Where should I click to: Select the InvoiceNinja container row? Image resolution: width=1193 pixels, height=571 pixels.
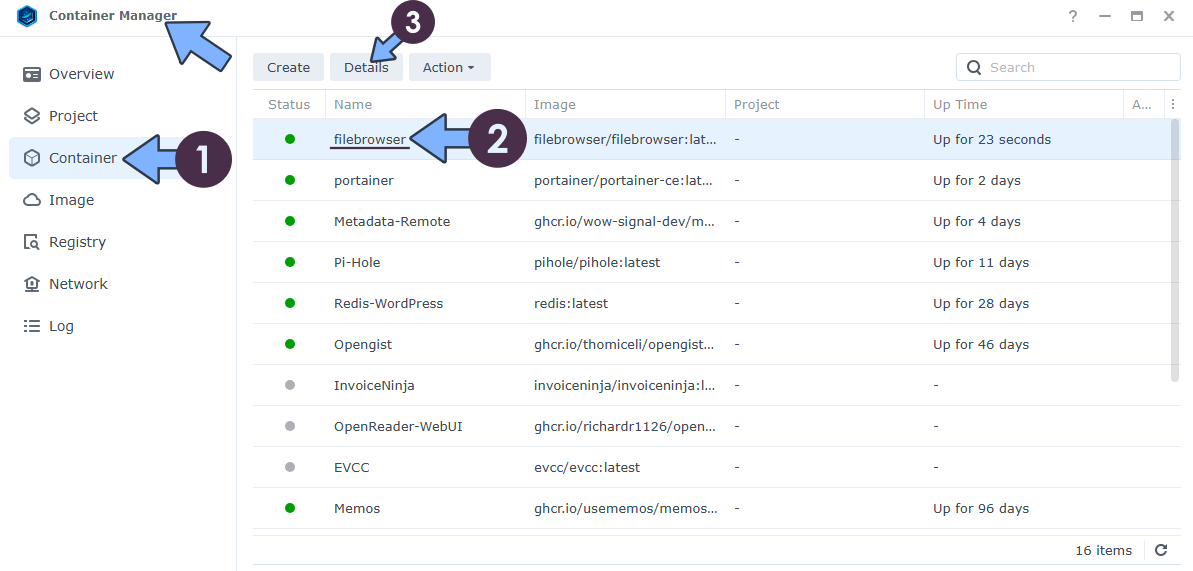pyautogui.click(x=711, y=385)
